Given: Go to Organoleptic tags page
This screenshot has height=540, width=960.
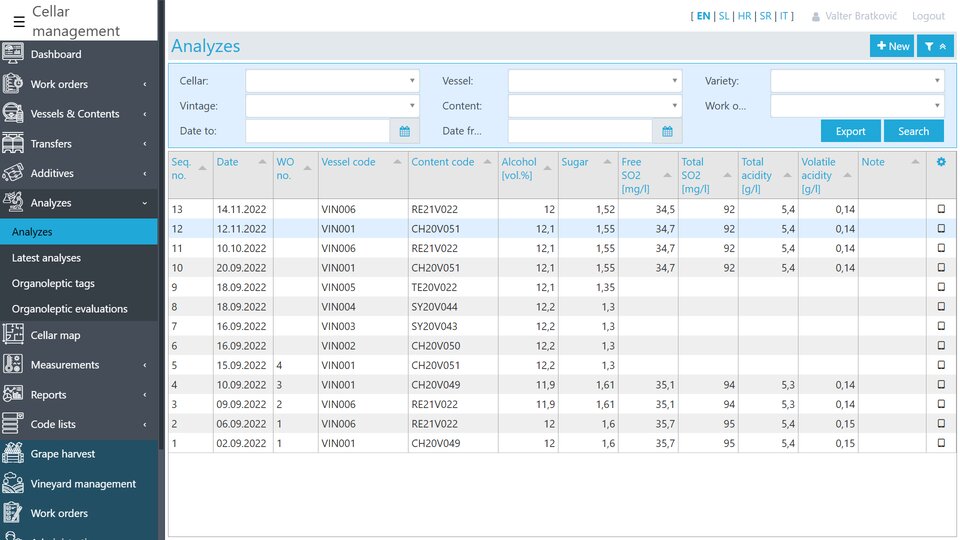Looking at the screenshot, I should [53, 283].
